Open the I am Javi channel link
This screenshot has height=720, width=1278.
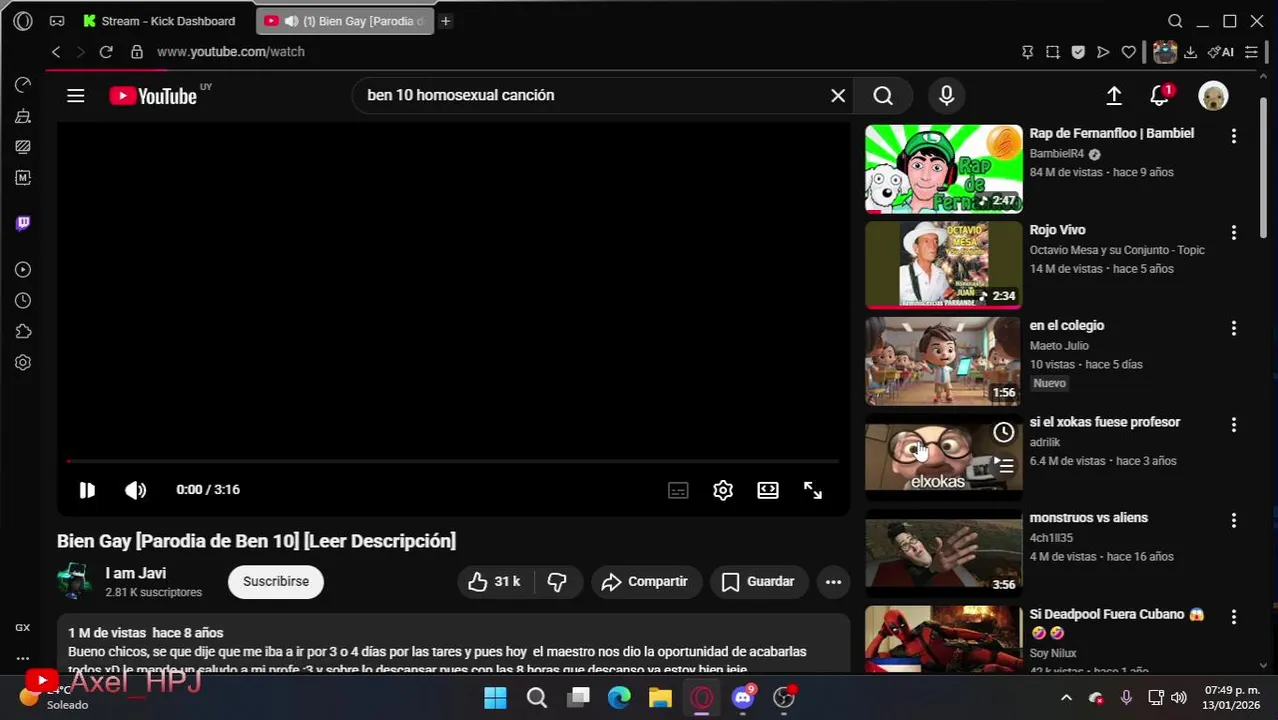point(136,574)
